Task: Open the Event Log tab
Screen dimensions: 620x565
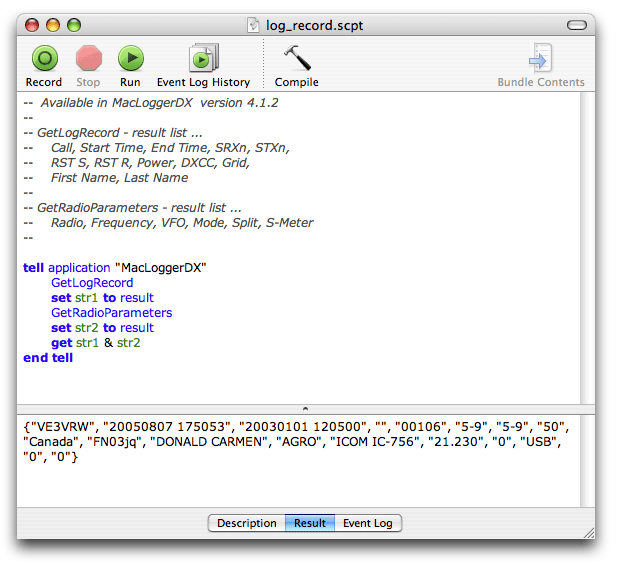Action: tap(368, 523)
